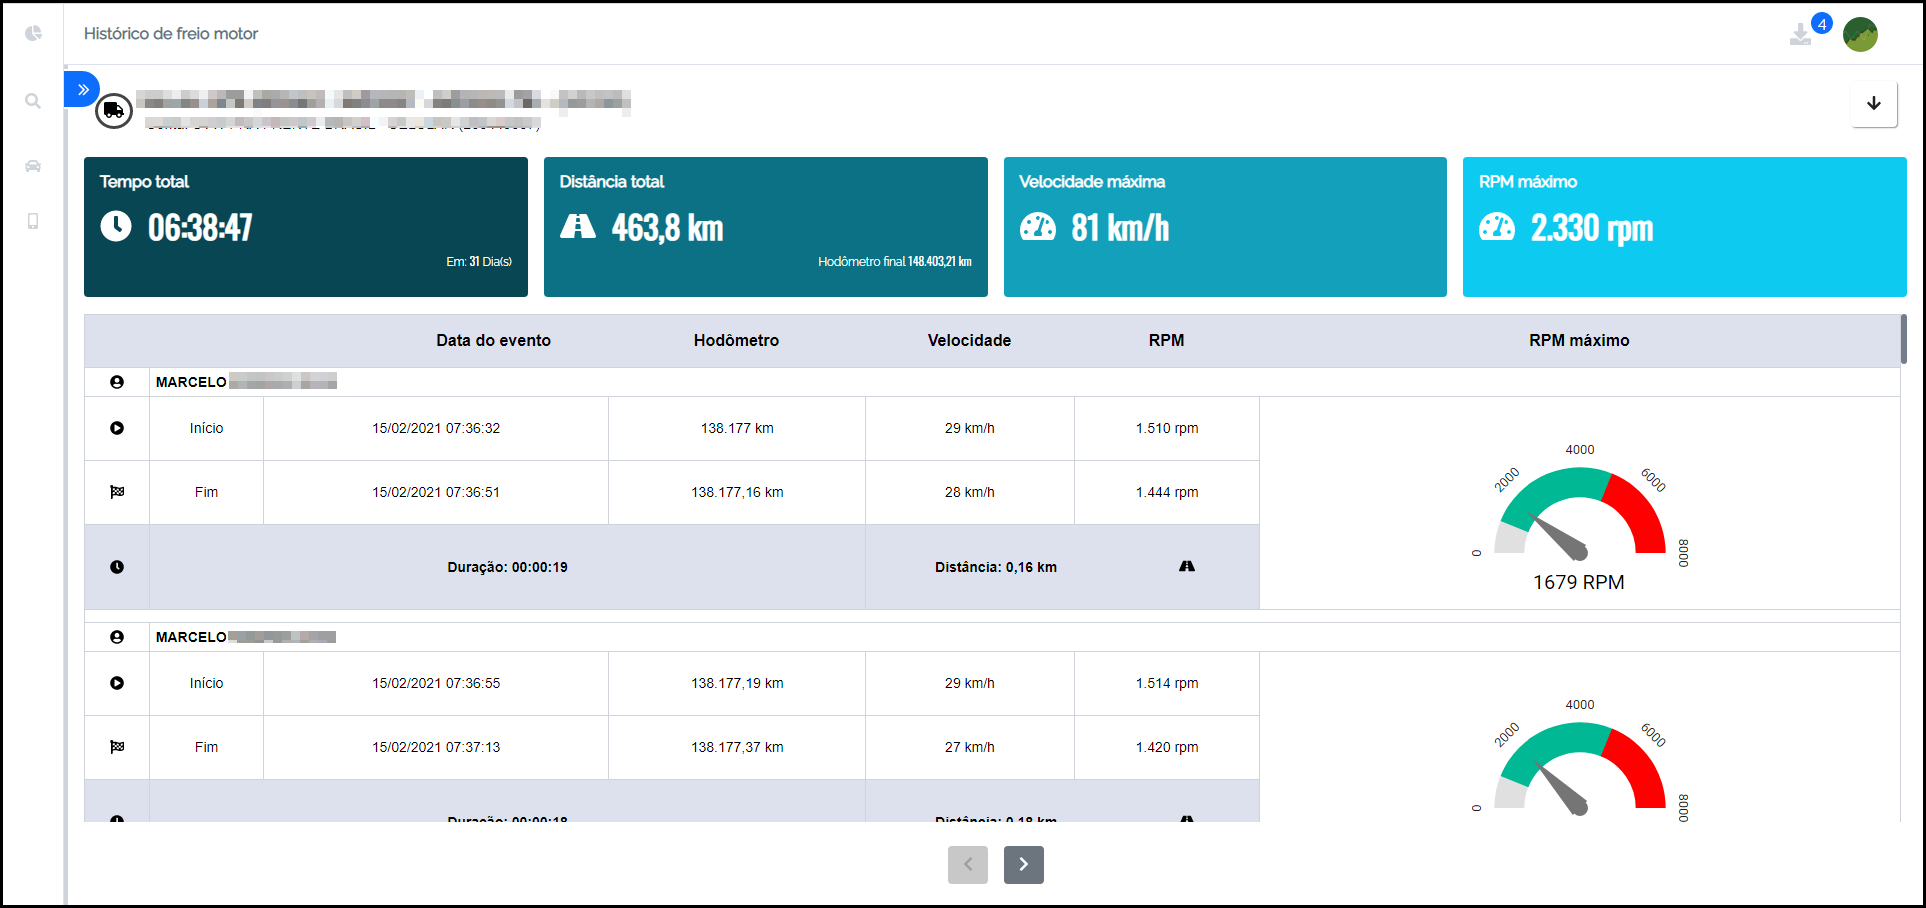1926x908 pixels.
Task: Select date 15/02/2021 07:36:55
Action: pos(436,683)
